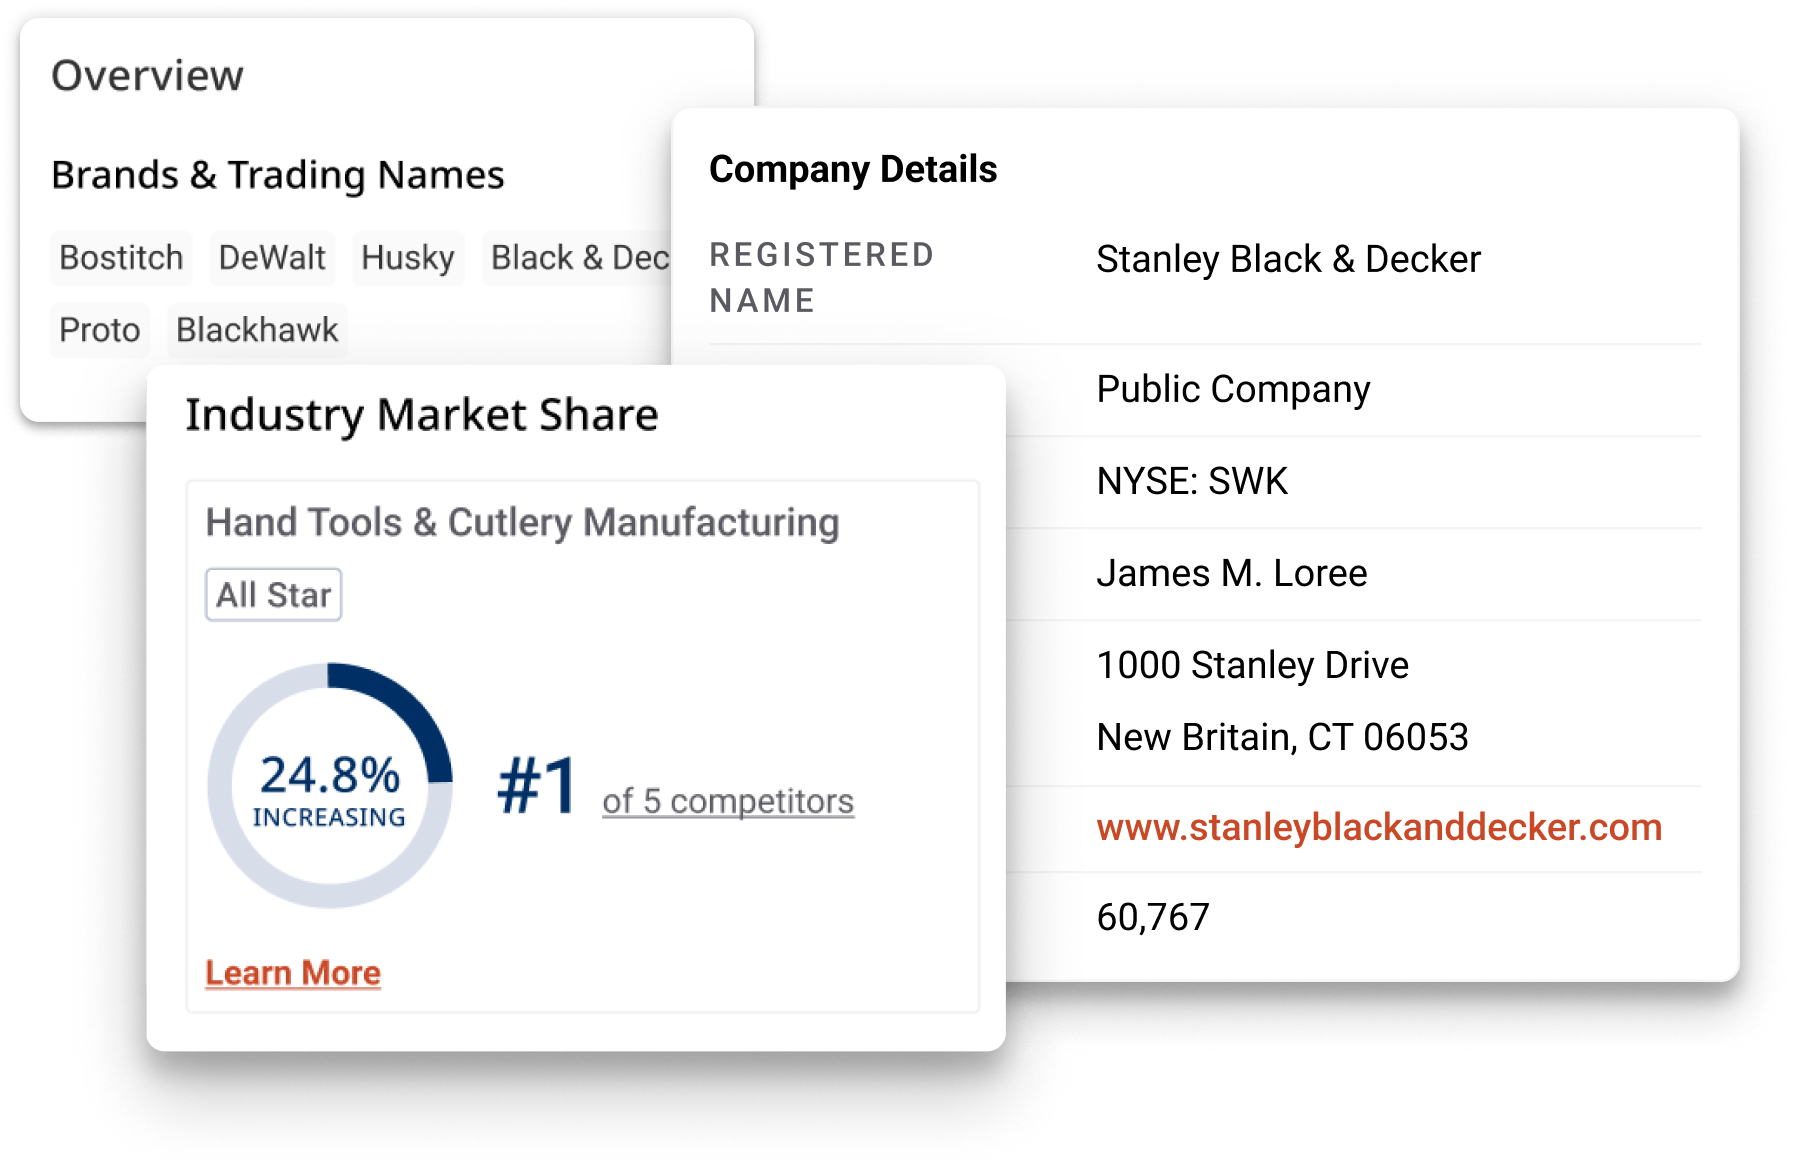Click the Proto brand tag
The image size is (1800, 1176).
tap(99, 330)
